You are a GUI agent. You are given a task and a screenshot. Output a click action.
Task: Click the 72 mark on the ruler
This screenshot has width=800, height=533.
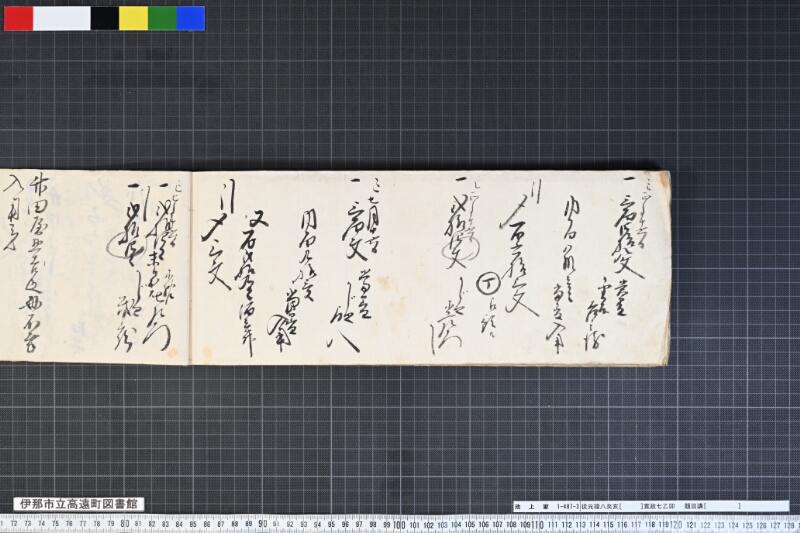coord(14,524)
